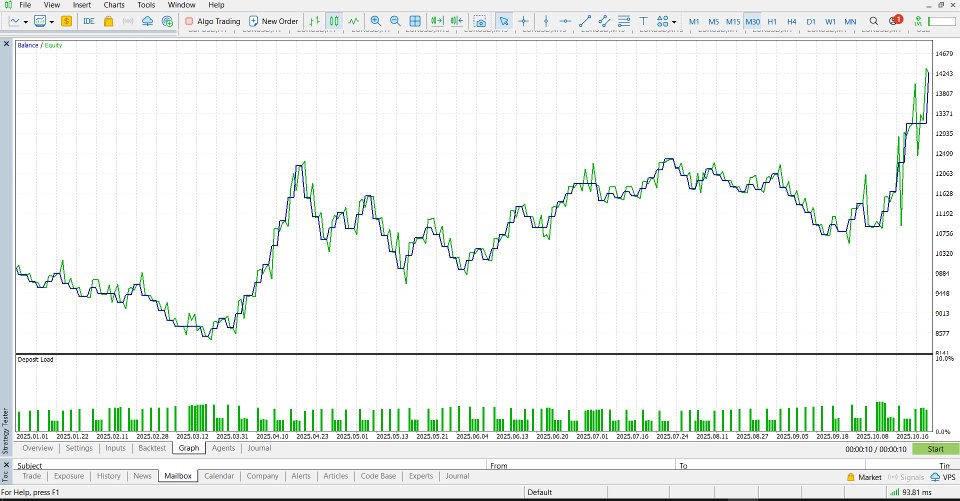This screenshot has width=960, height=501.
Task: Open the Market shopping bag icon
Action: click(108, 21)
